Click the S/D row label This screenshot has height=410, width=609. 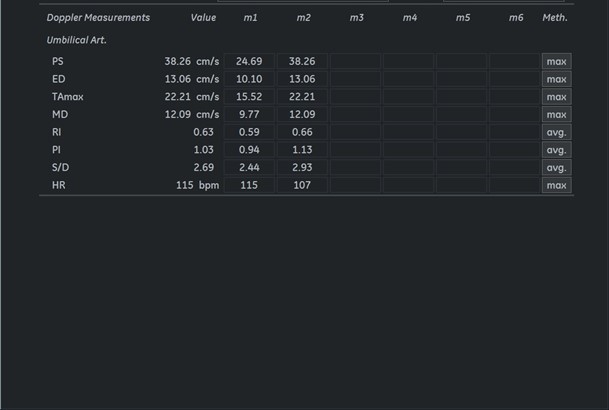tap(61, 167)
